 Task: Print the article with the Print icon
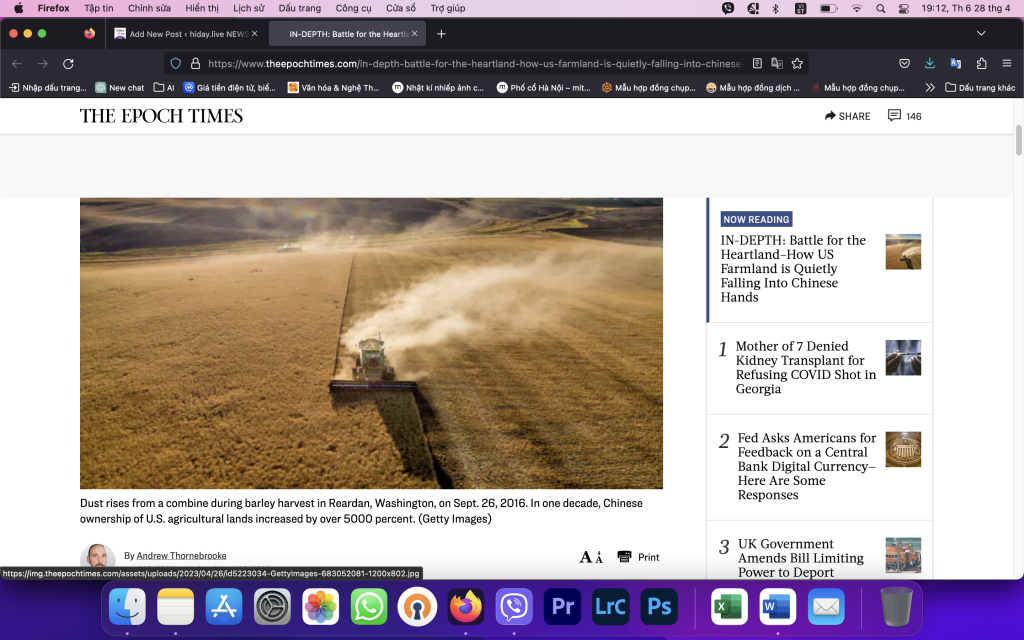click(x=638, y=557)
